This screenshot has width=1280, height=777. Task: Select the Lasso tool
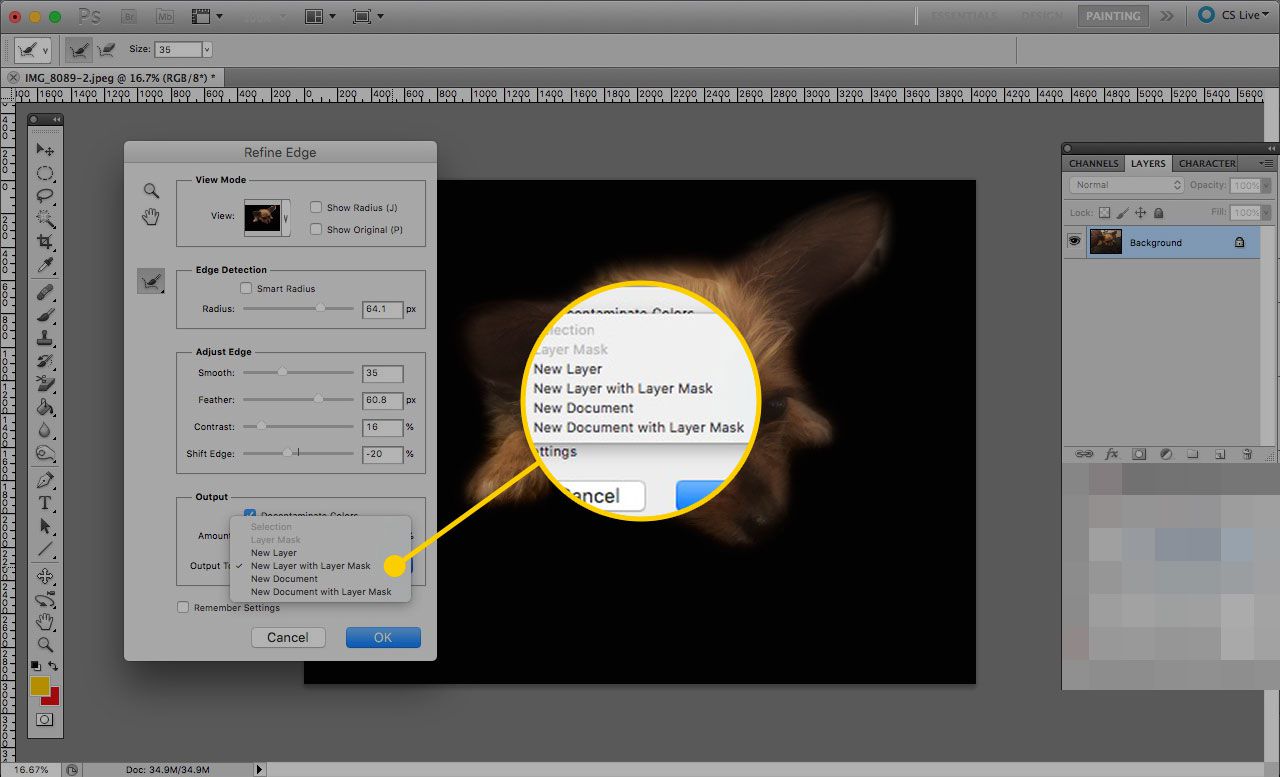(45, 195)
